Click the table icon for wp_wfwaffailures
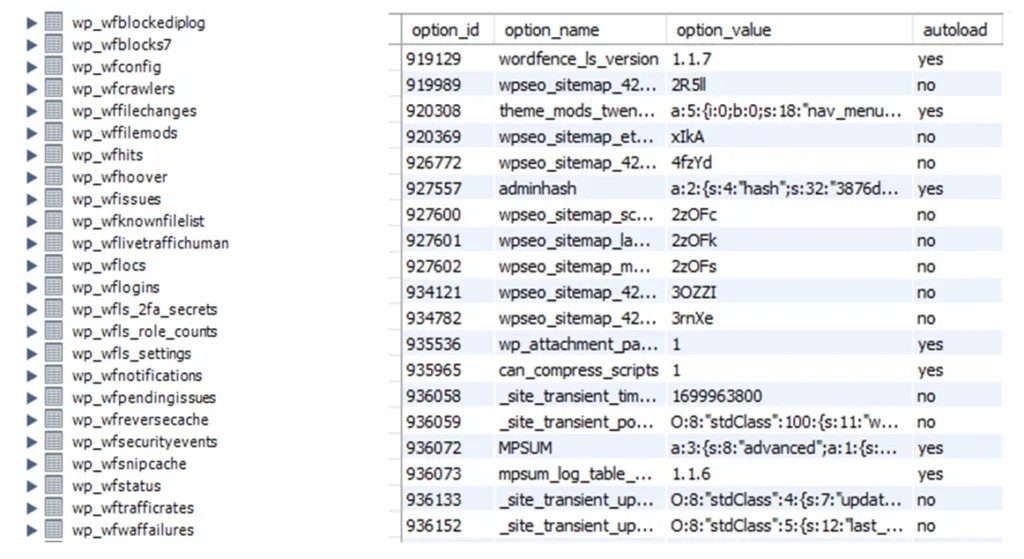 (54, 530)
